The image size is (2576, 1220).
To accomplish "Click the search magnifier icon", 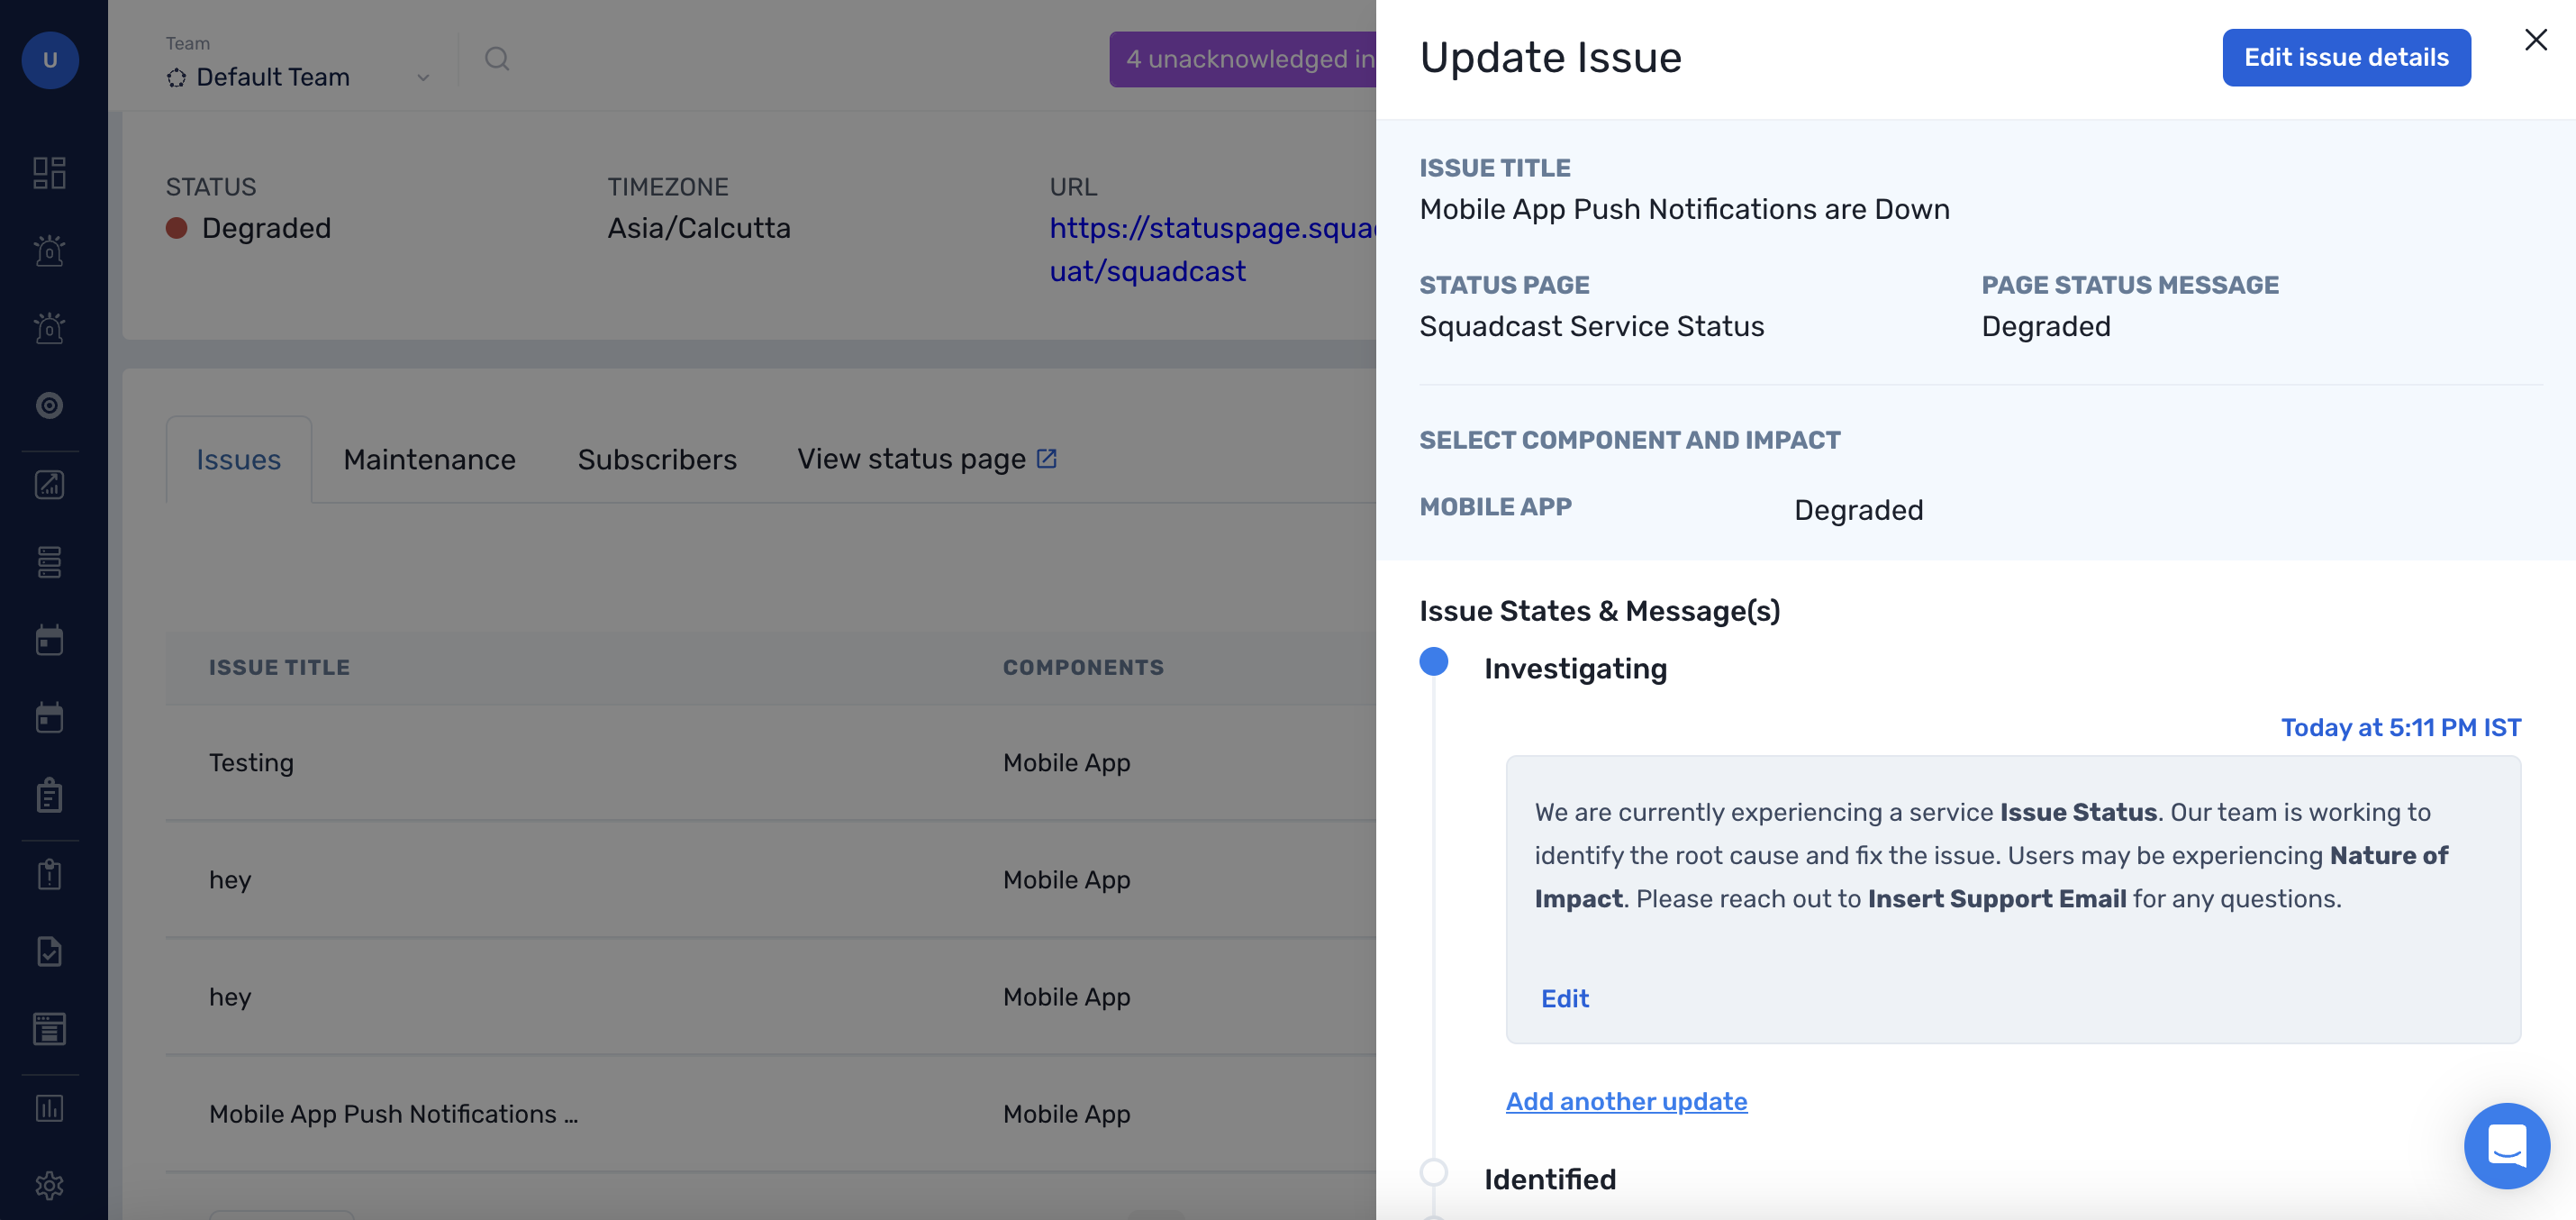I will pos(497,59).
